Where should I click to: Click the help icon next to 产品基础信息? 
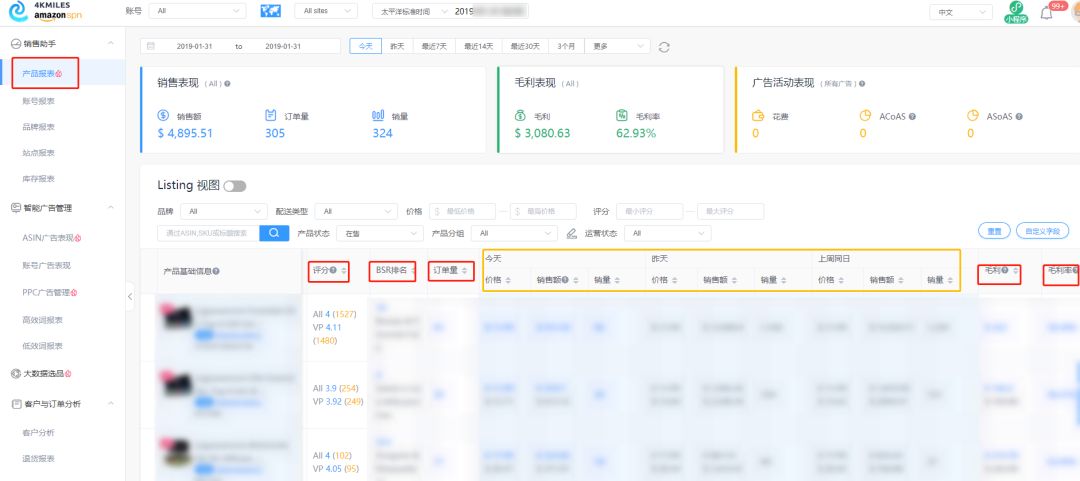pyautogui.click(x=216, y=271)
